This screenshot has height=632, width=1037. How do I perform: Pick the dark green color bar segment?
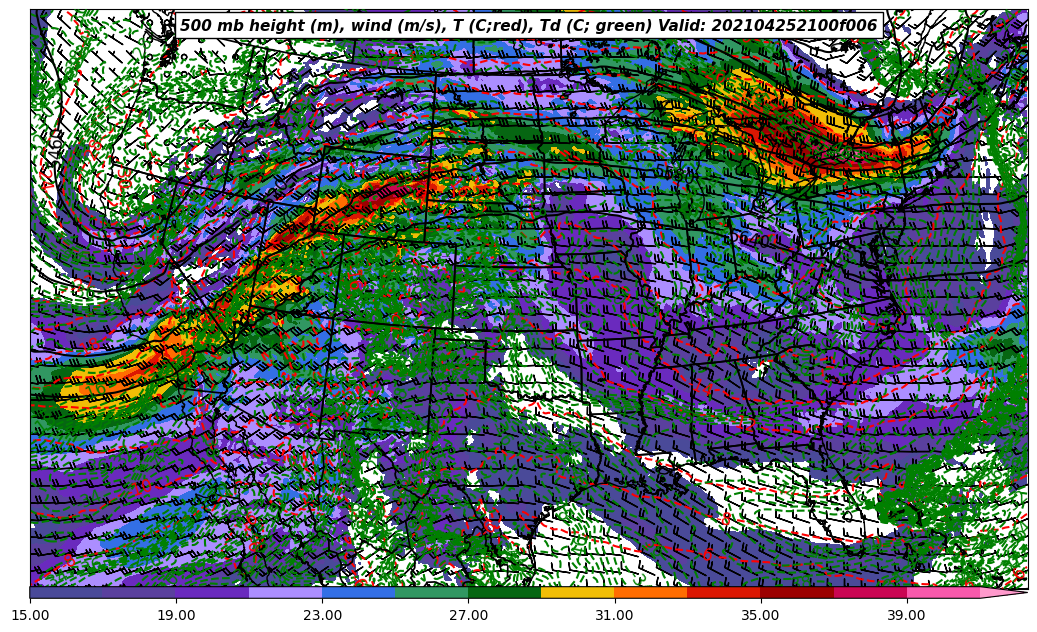[x=504, y=592]
